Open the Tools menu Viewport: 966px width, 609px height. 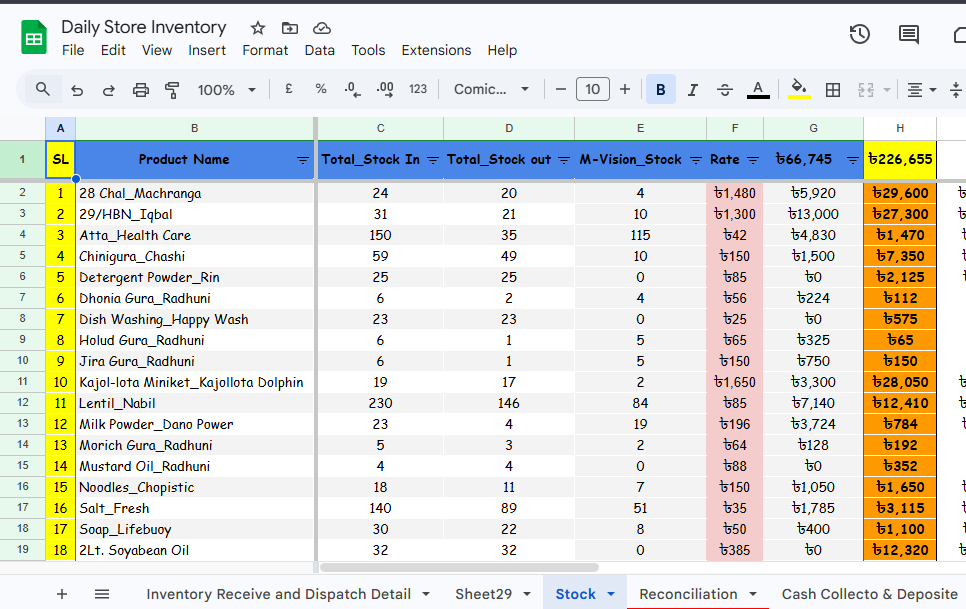click(x=368, y=50)
